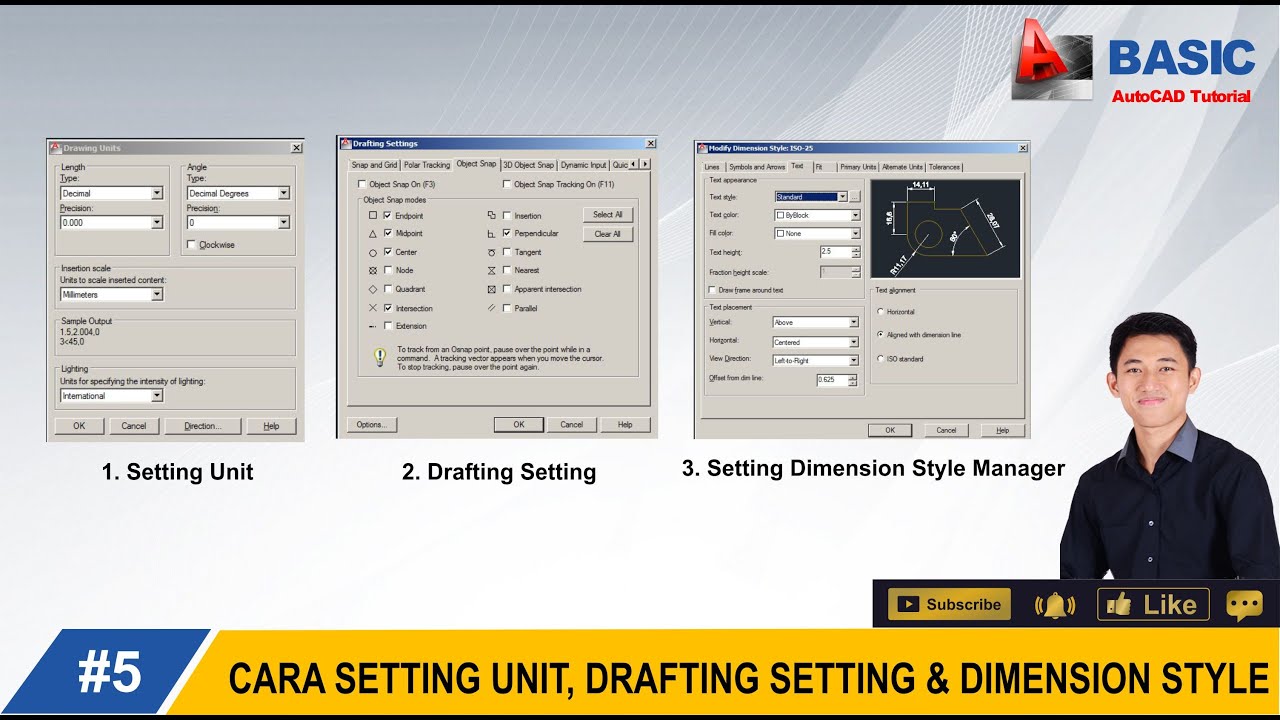Image resolution: width=1280 pixels, height=720 pixels.
Task: Open Fill color None dropdown
Action: (817, 233)
